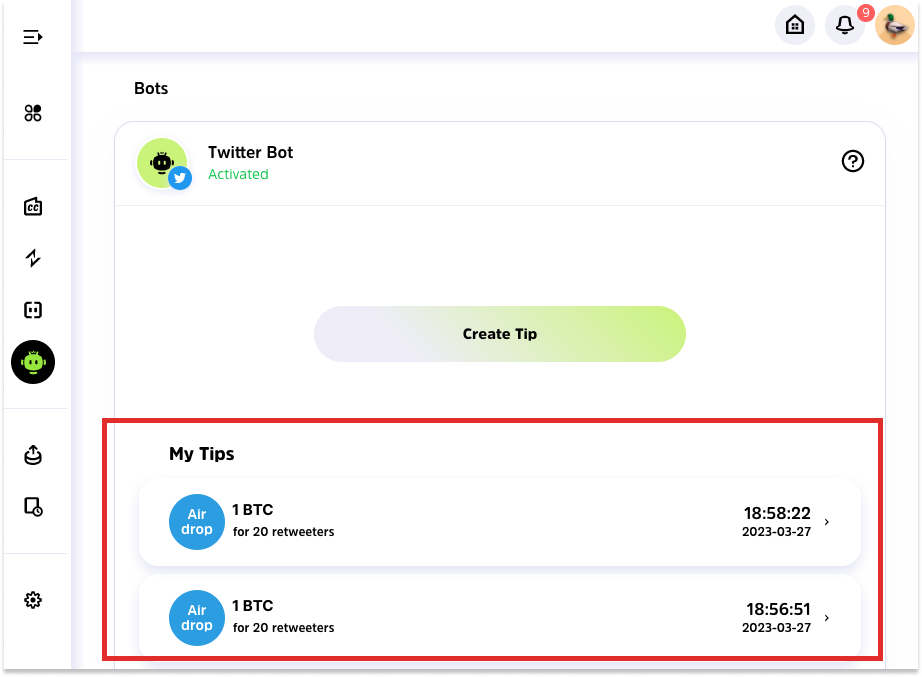Expand the sidebar menu toggle
Screen dimensions: 922x677
point(33,37)
